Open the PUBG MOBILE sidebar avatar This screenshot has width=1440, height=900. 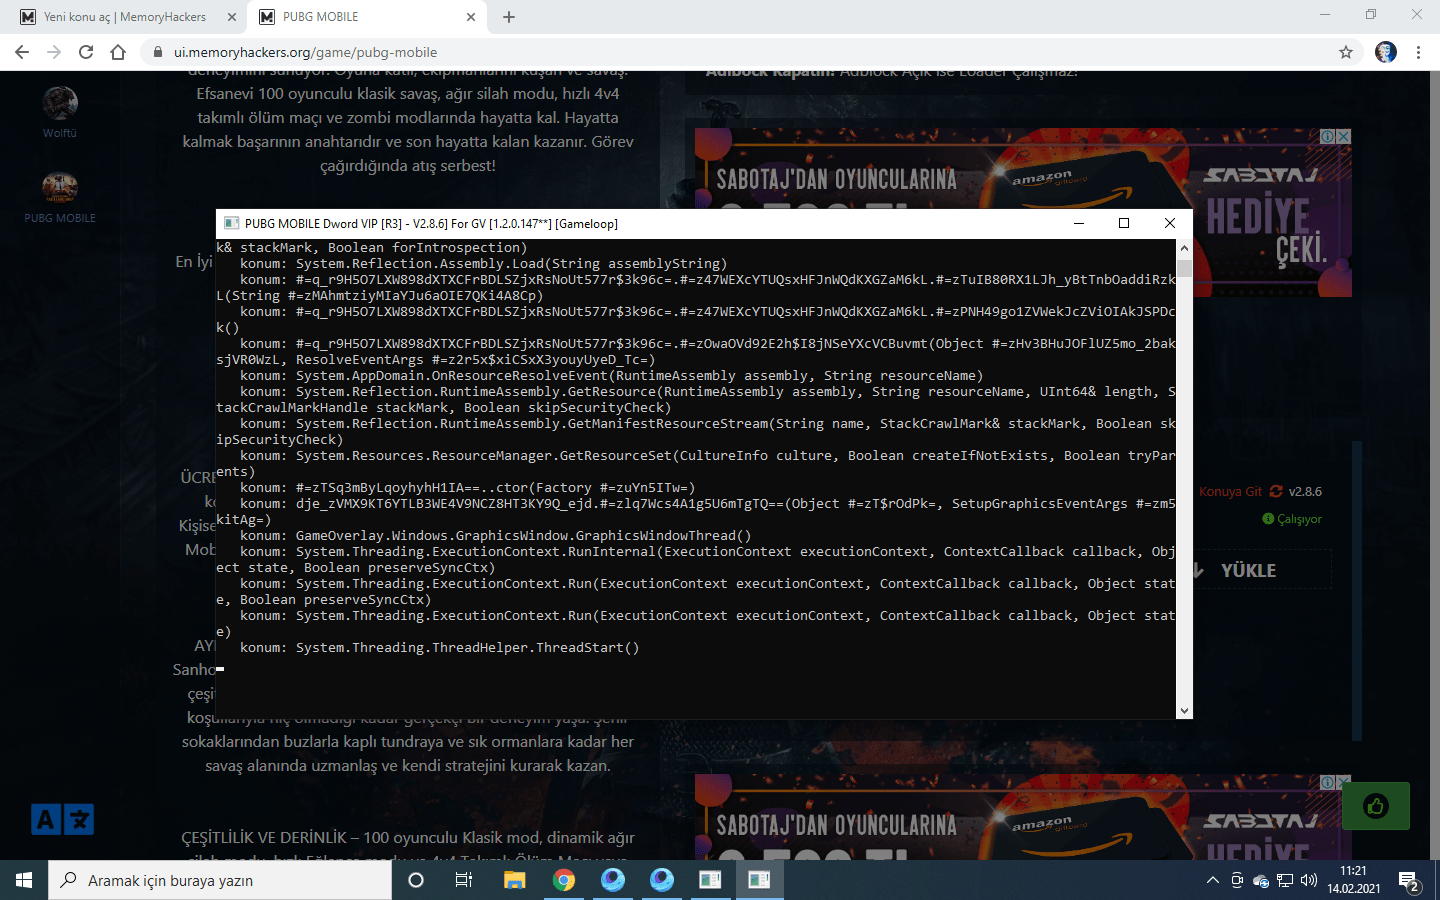click(x=60, y=187)
